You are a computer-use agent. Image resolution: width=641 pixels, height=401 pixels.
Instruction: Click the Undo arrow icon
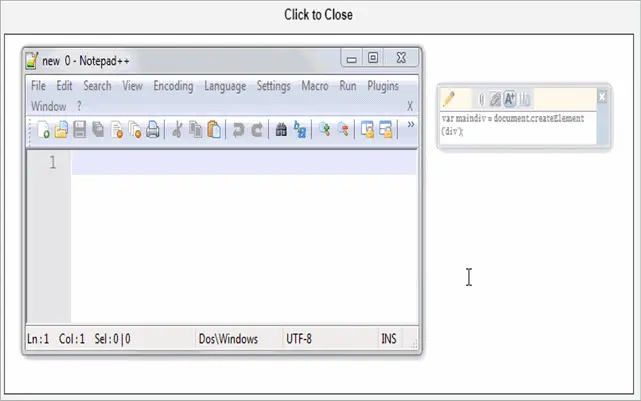coord(238,130)
